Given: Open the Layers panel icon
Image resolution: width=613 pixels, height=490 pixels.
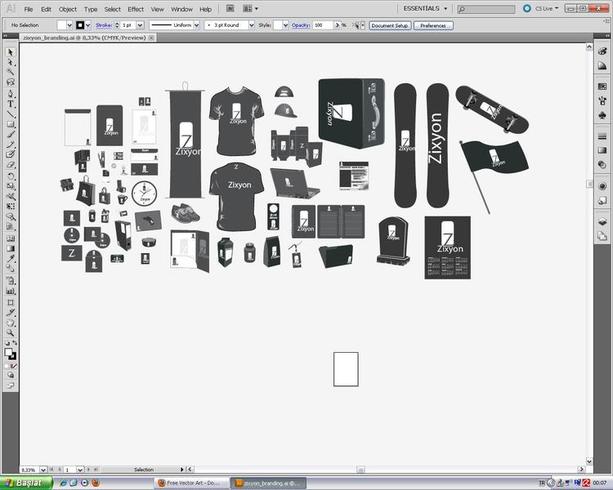Looking at the screenshot, I should (x=602, y=221).
